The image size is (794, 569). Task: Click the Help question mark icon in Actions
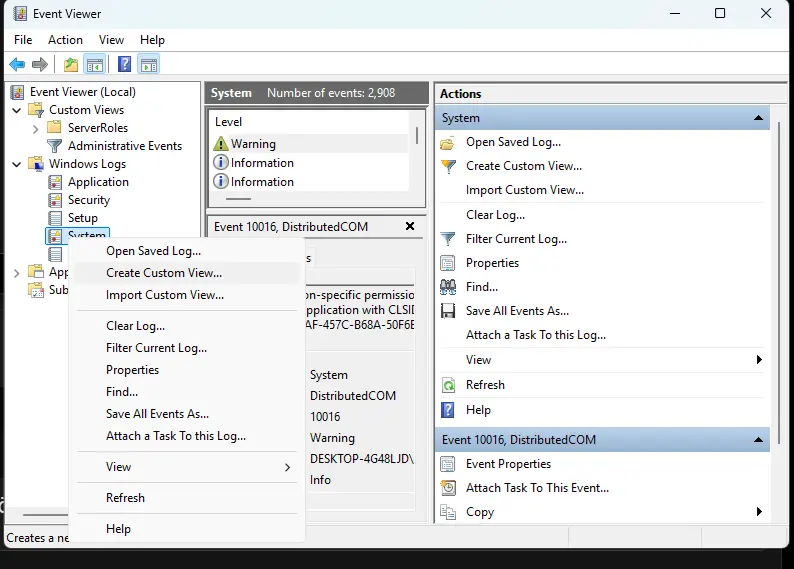448,410
